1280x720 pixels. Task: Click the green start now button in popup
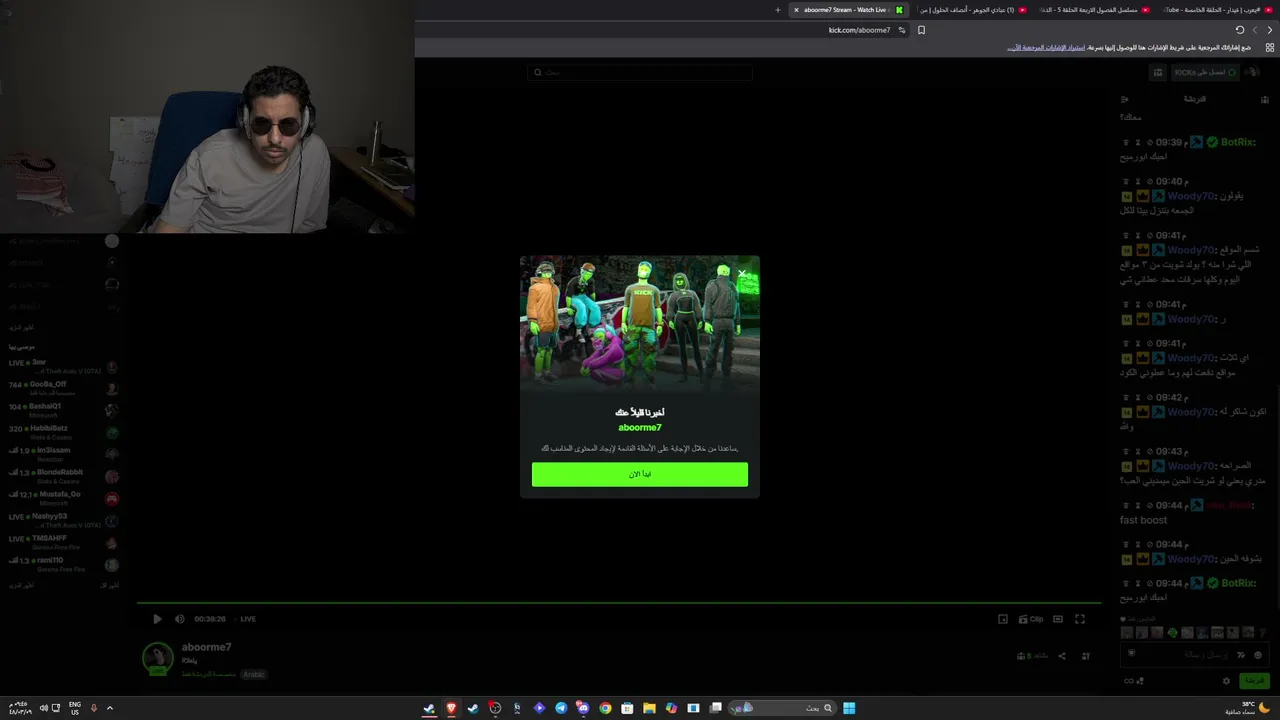640,474
